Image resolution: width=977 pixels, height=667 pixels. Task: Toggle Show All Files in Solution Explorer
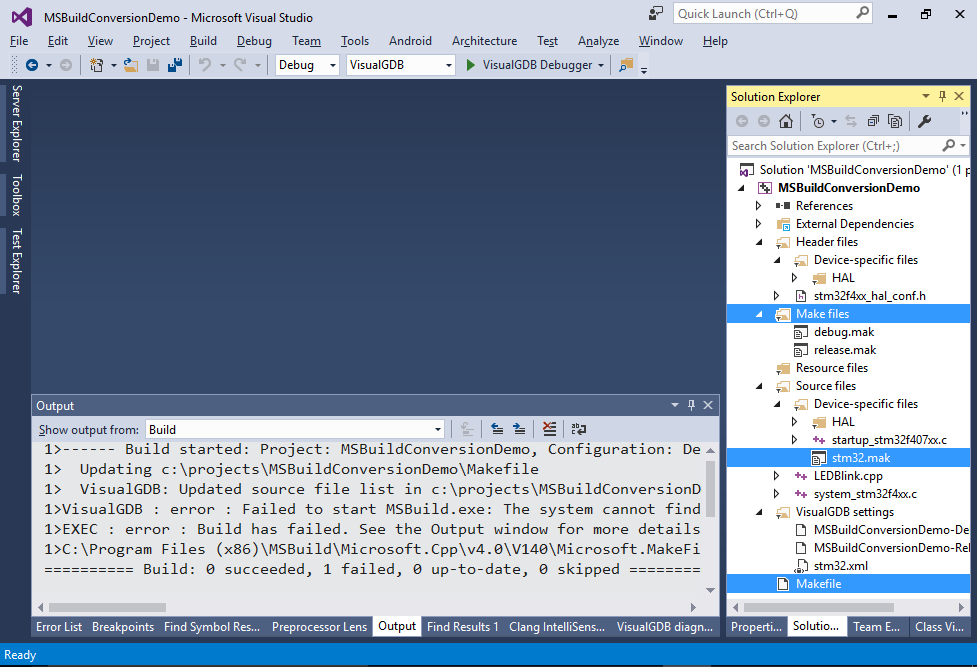pyautogui.click(x=895, y=121)
